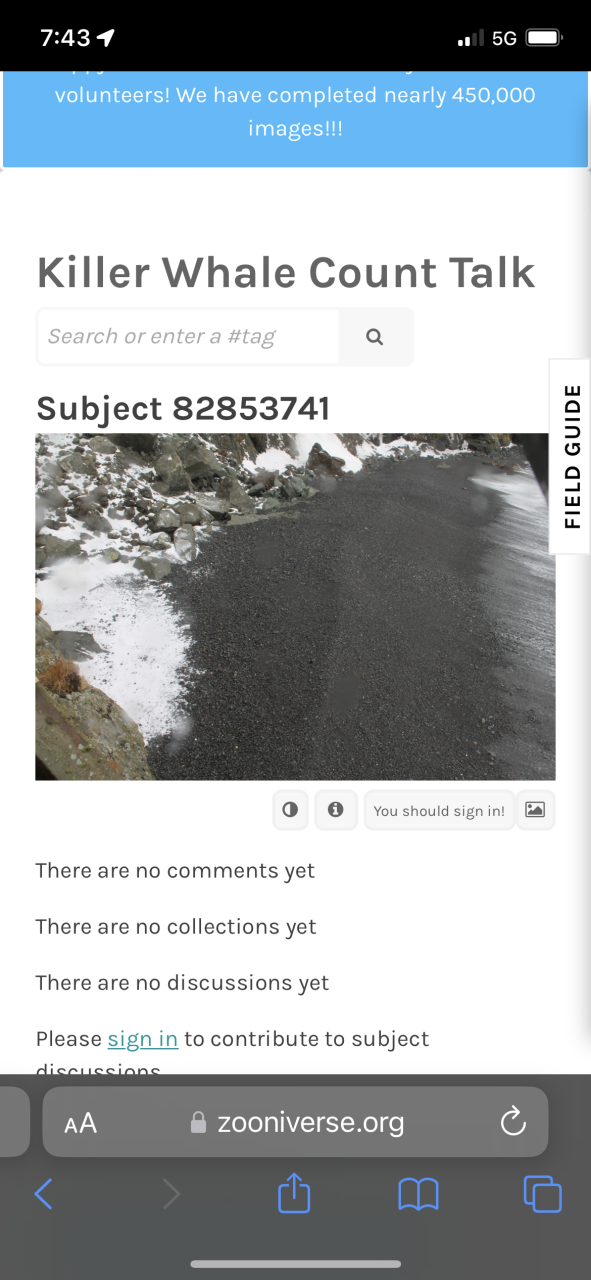The height and width of the screenshot is (1280, 591).
Task: Toggle the image invert contrast icon
Action: (290, 810)
